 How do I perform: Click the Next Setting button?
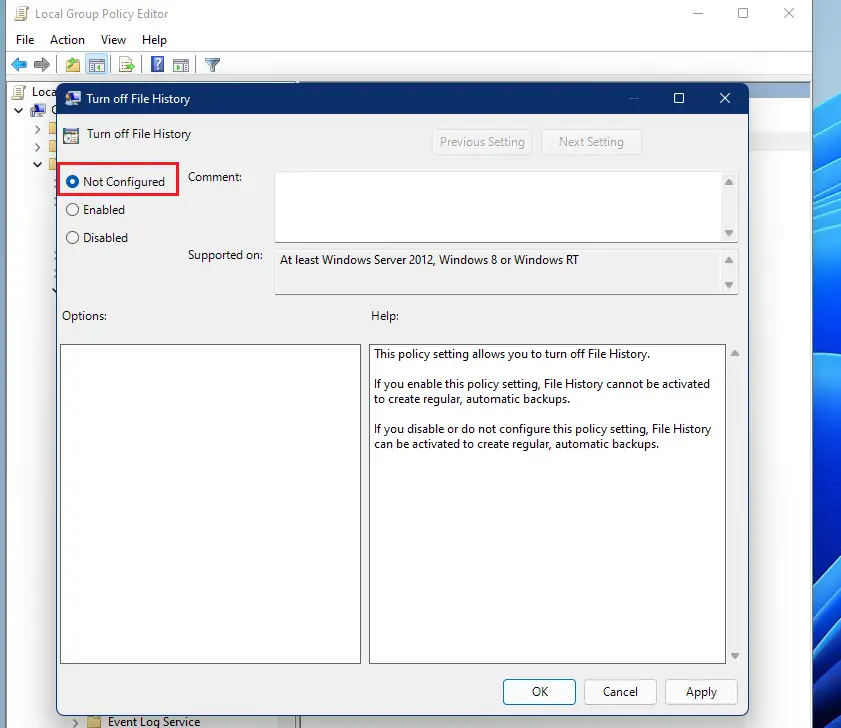tap(591, 142)
